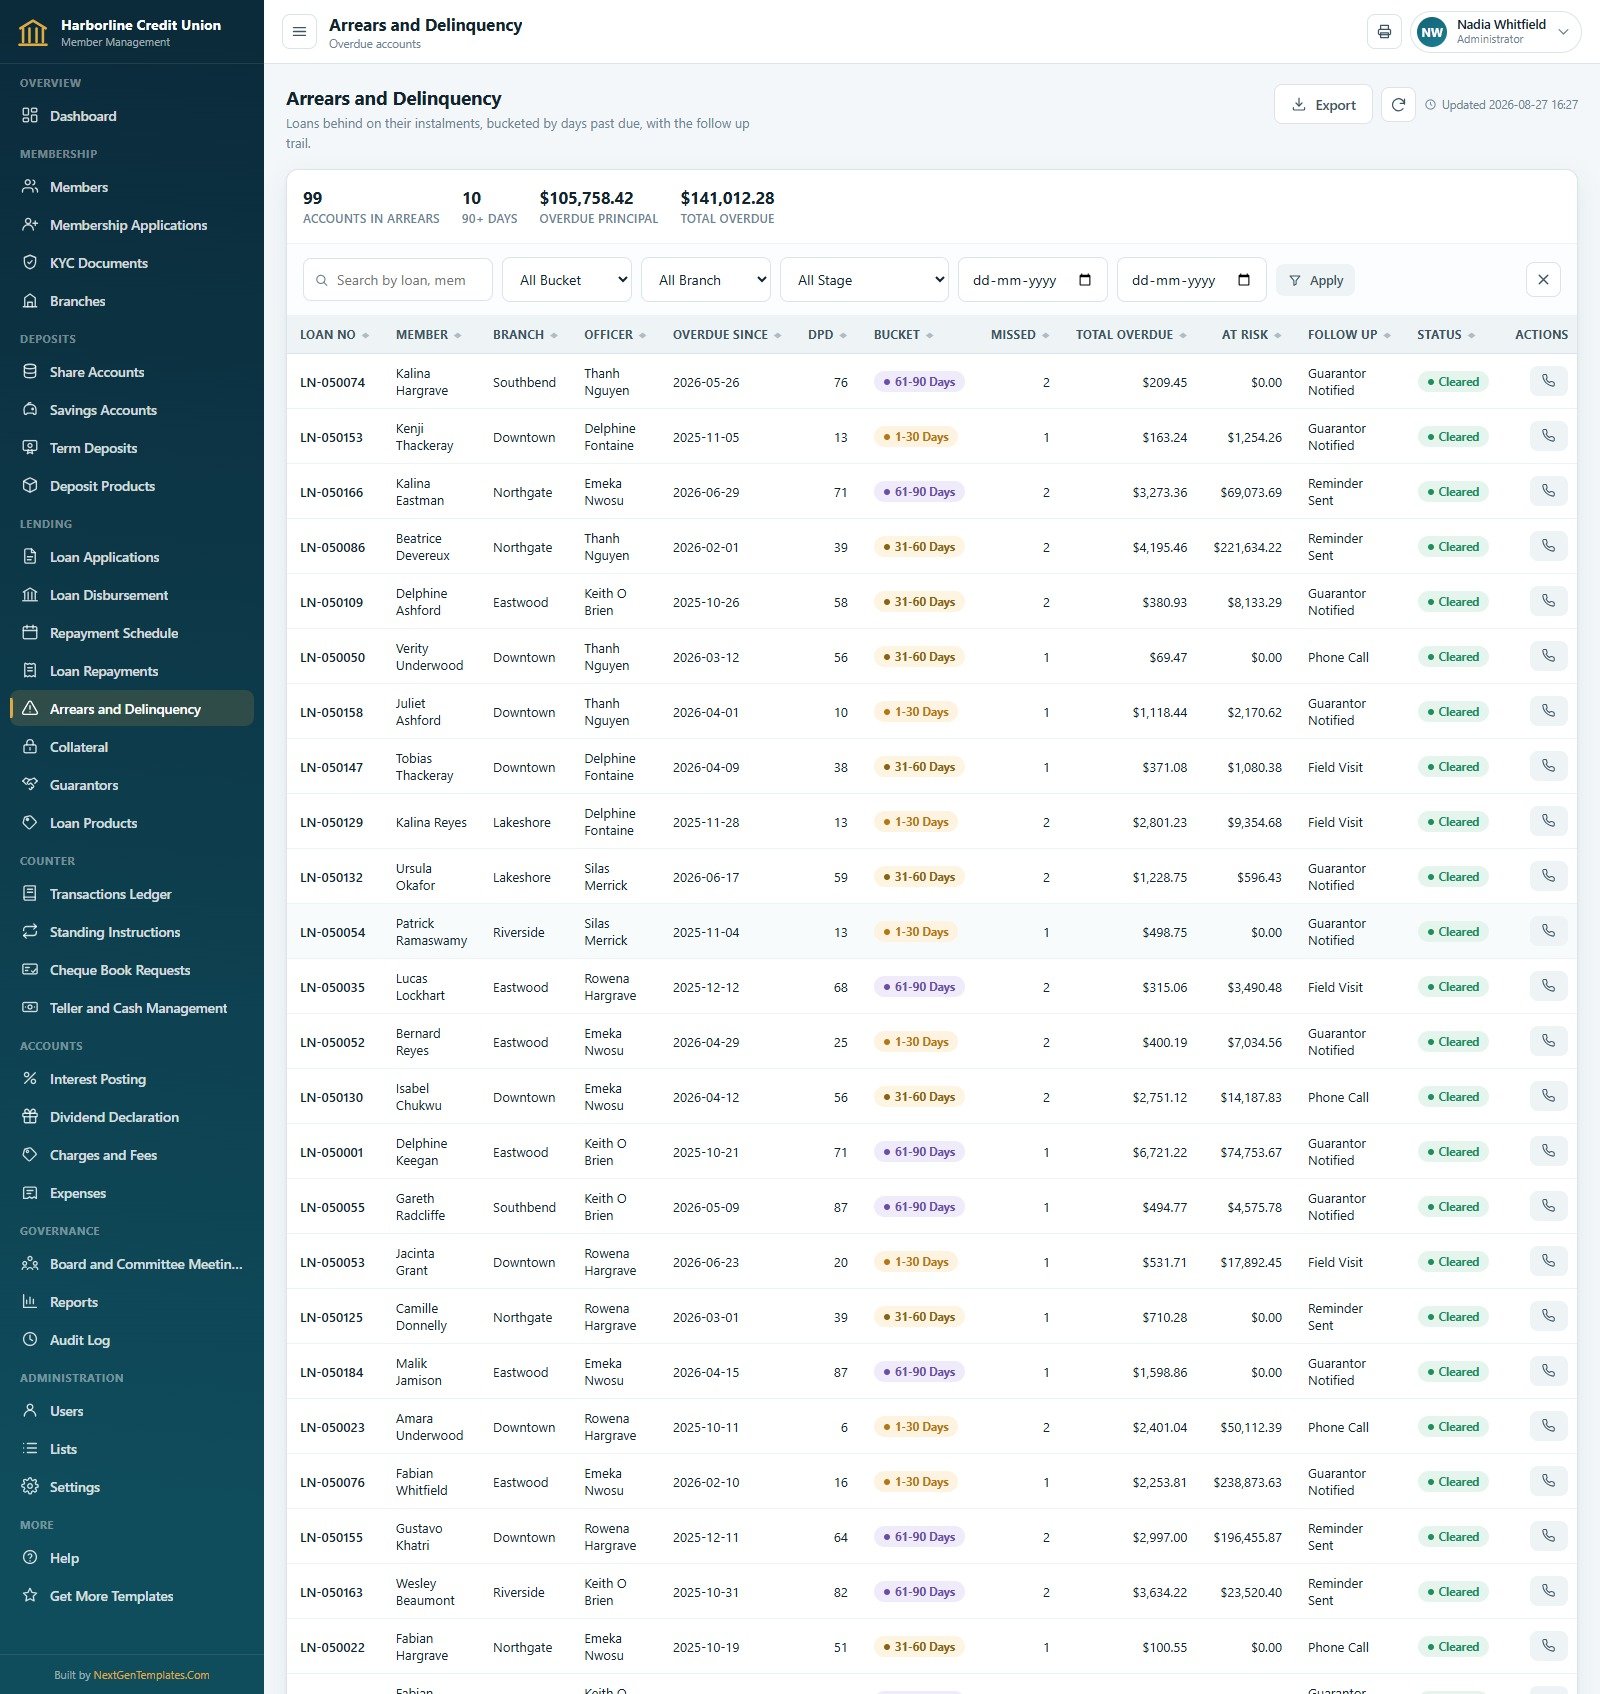Click the Collateral lock icon in sidebar
Screen dimensions: 1600x1694
point(30,747)
